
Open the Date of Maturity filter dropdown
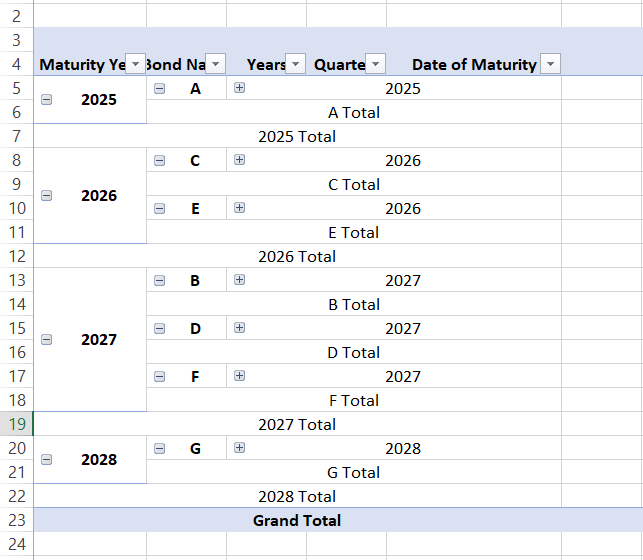click(550, 64)
